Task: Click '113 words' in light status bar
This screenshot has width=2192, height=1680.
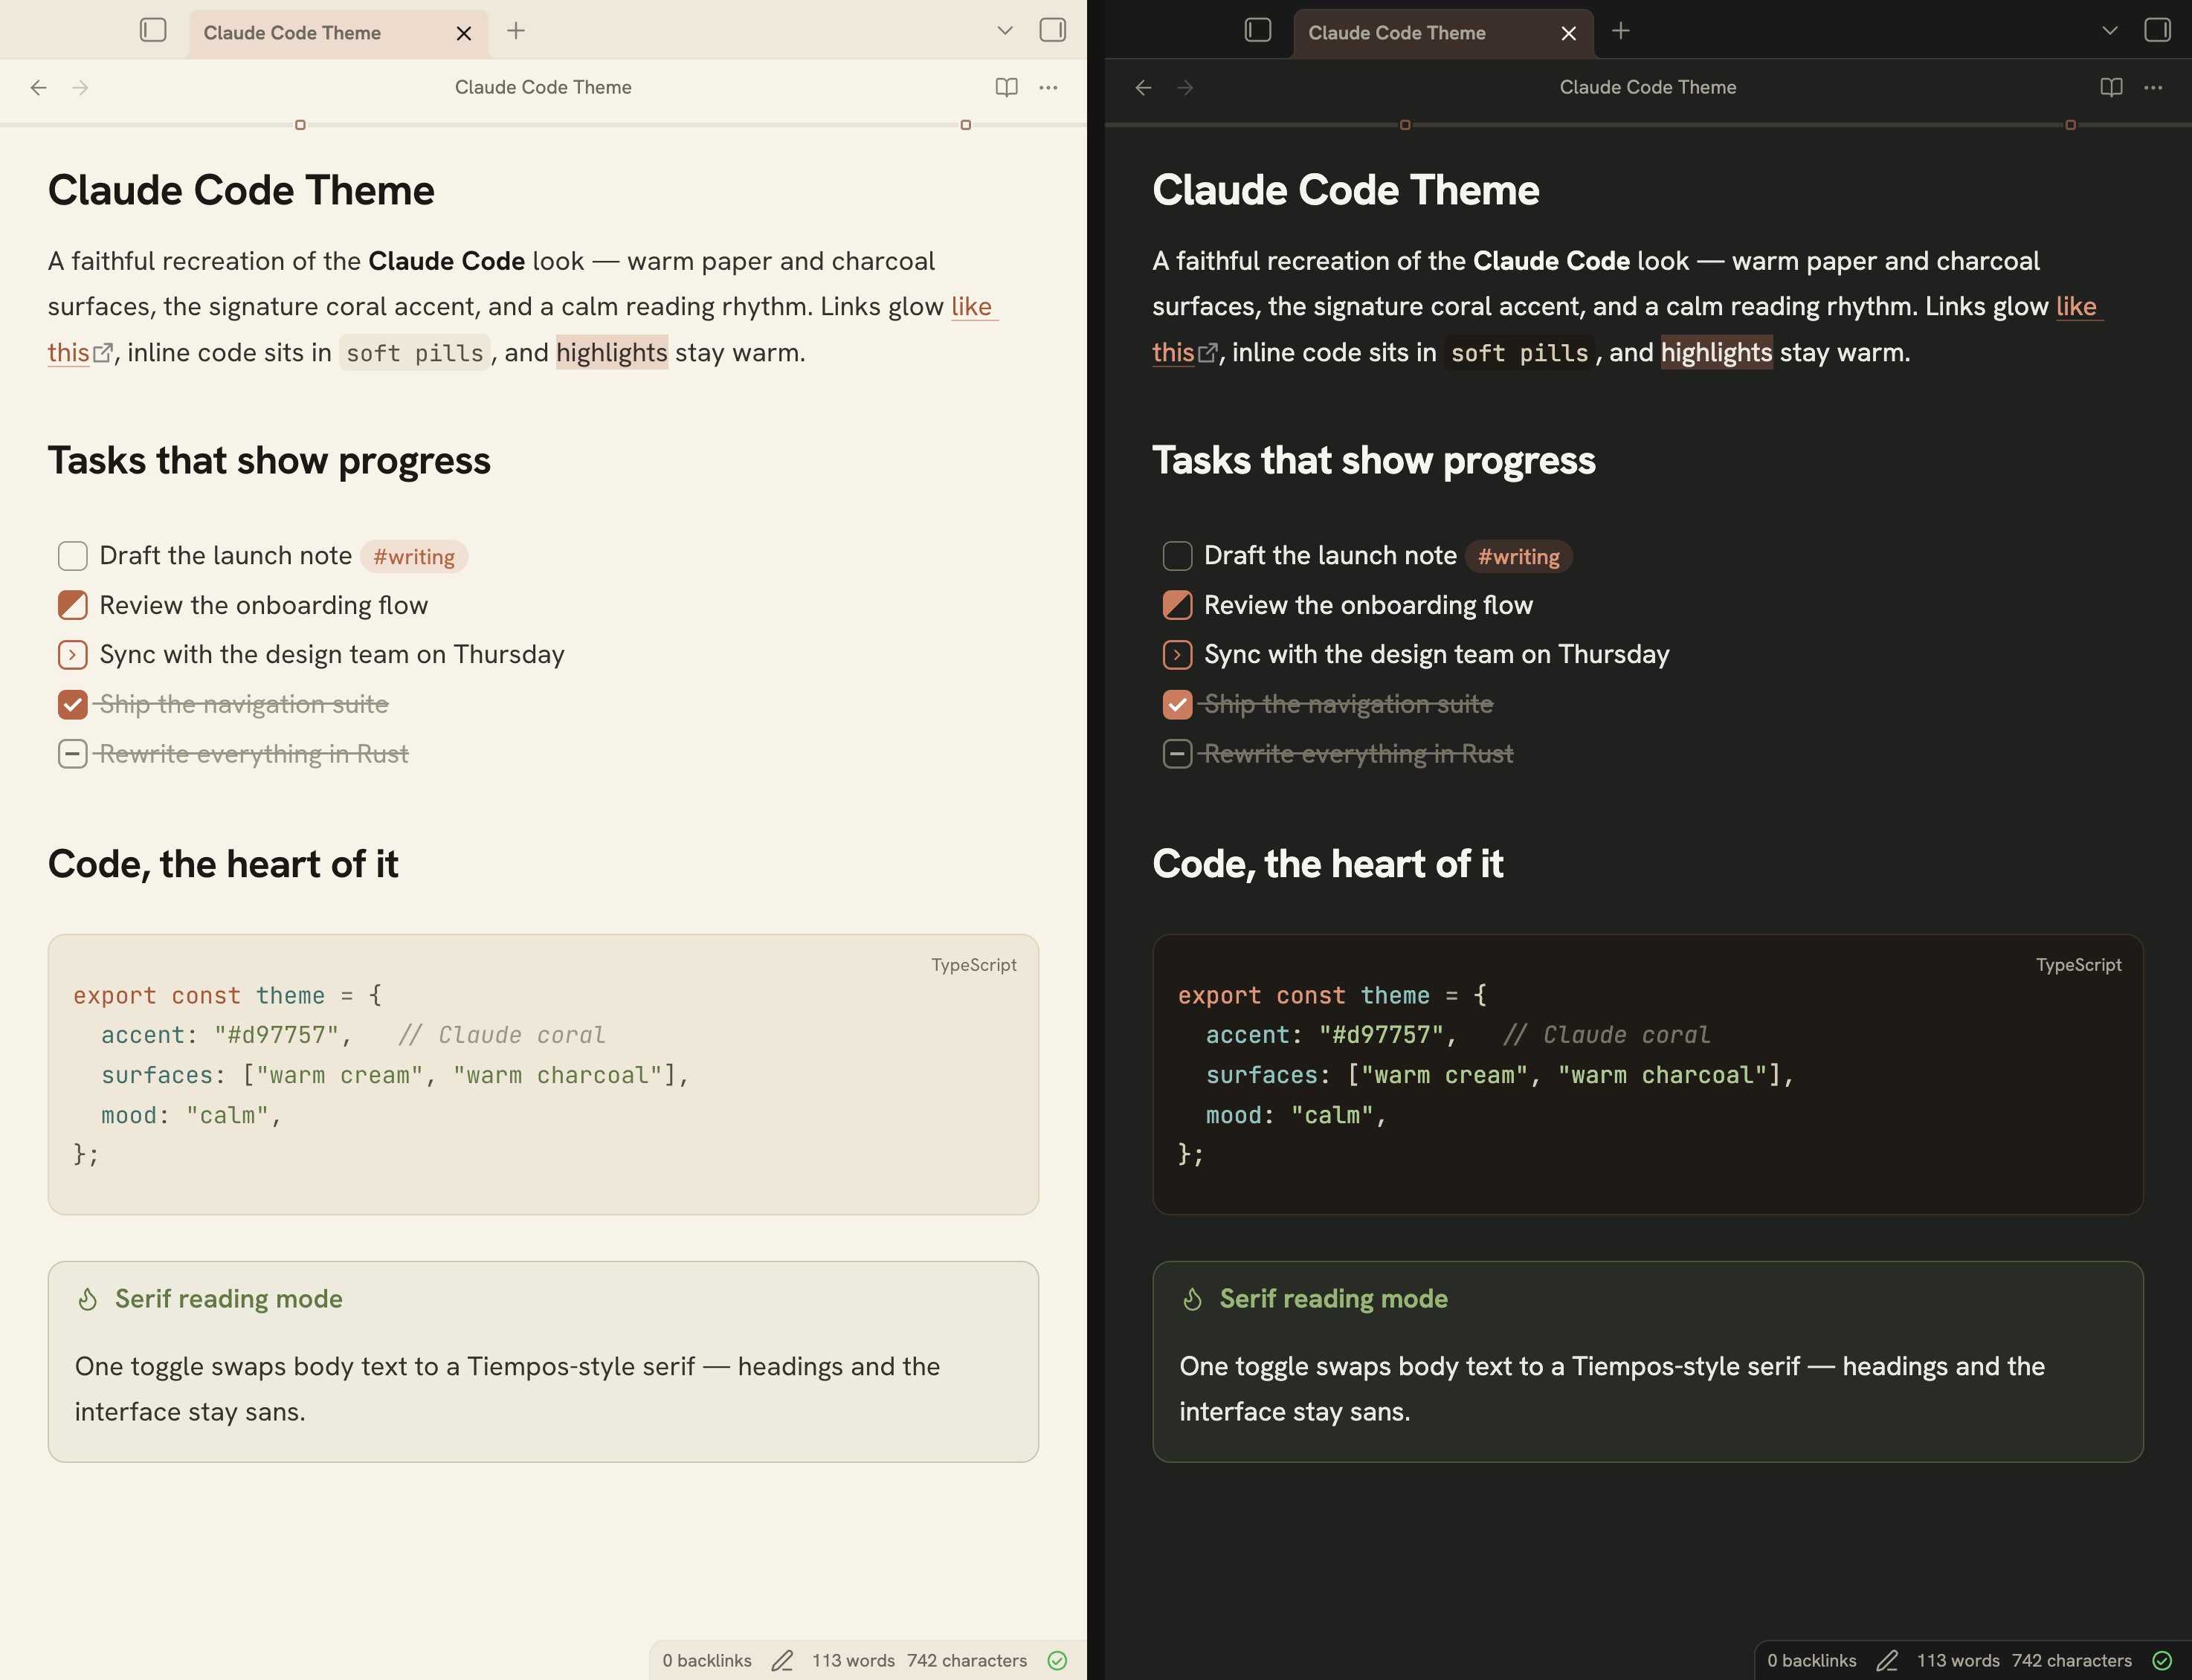Action: click(x=853, y=1661)
